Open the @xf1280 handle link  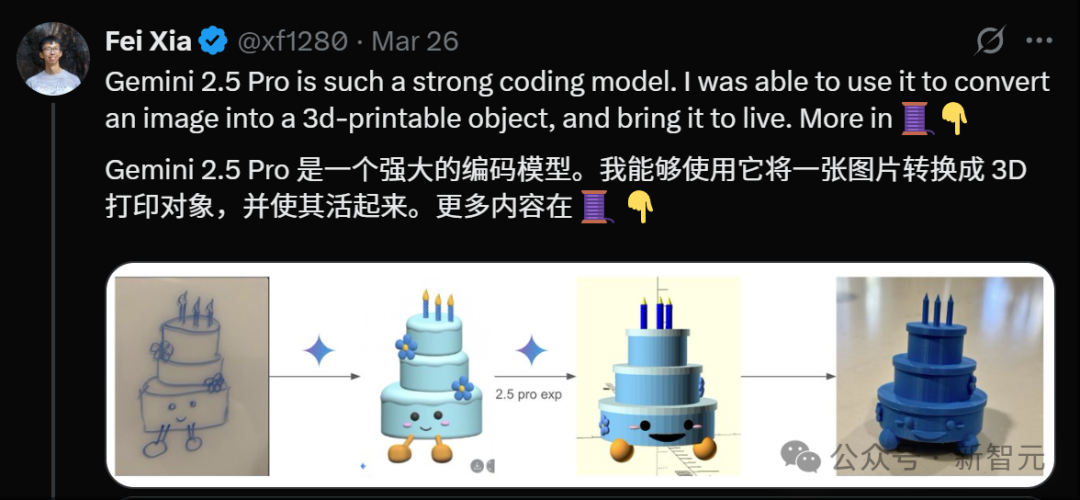click(293, 42)
